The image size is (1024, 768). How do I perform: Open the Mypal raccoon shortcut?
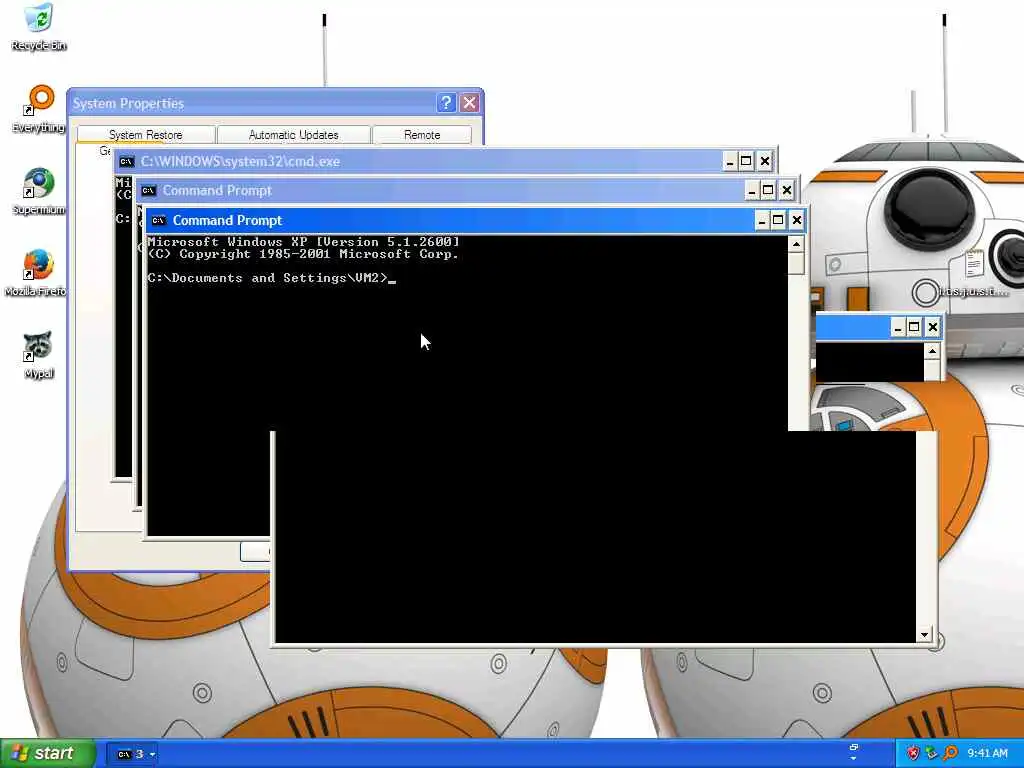[39, 355]
